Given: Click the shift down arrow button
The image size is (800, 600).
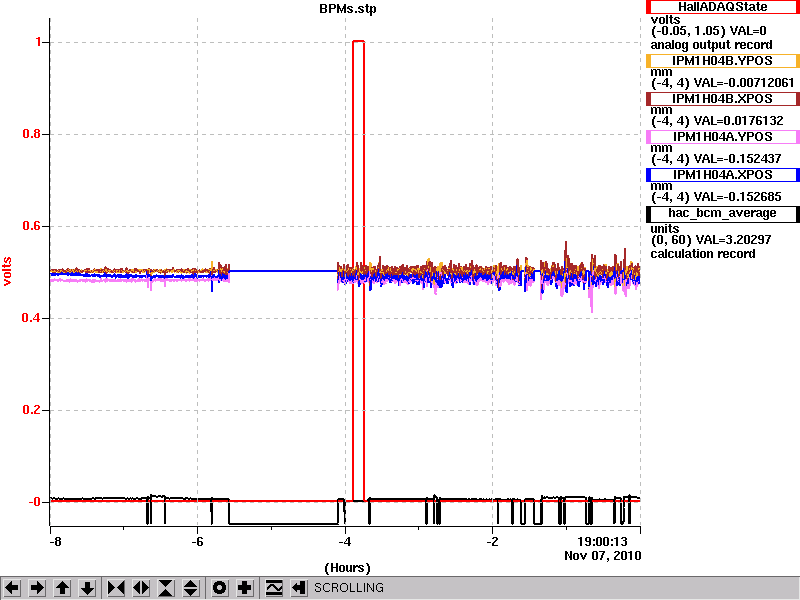Looking at the screenshot, I should point(88,588).
